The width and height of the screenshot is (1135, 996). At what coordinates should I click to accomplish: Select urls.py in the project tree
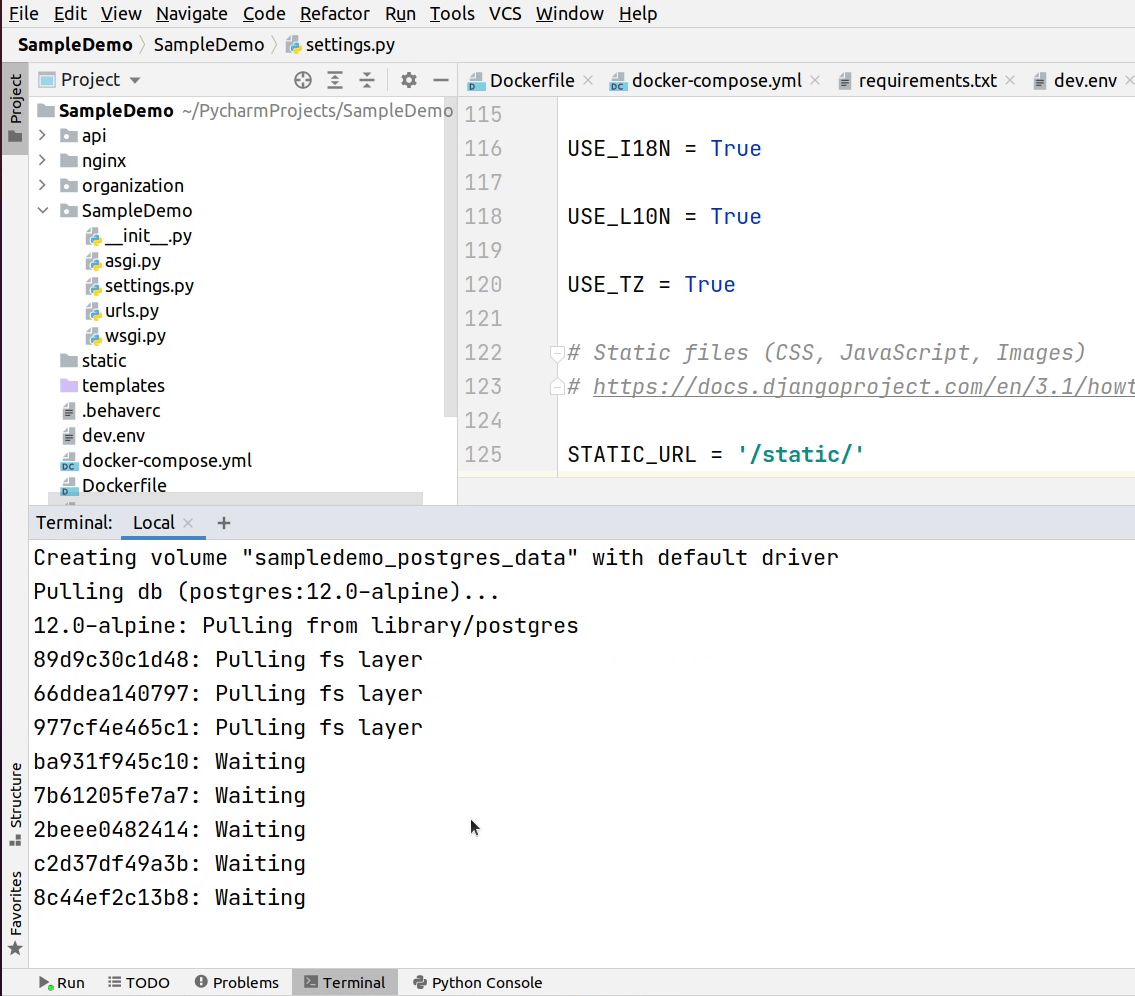[x=131, y=311]
